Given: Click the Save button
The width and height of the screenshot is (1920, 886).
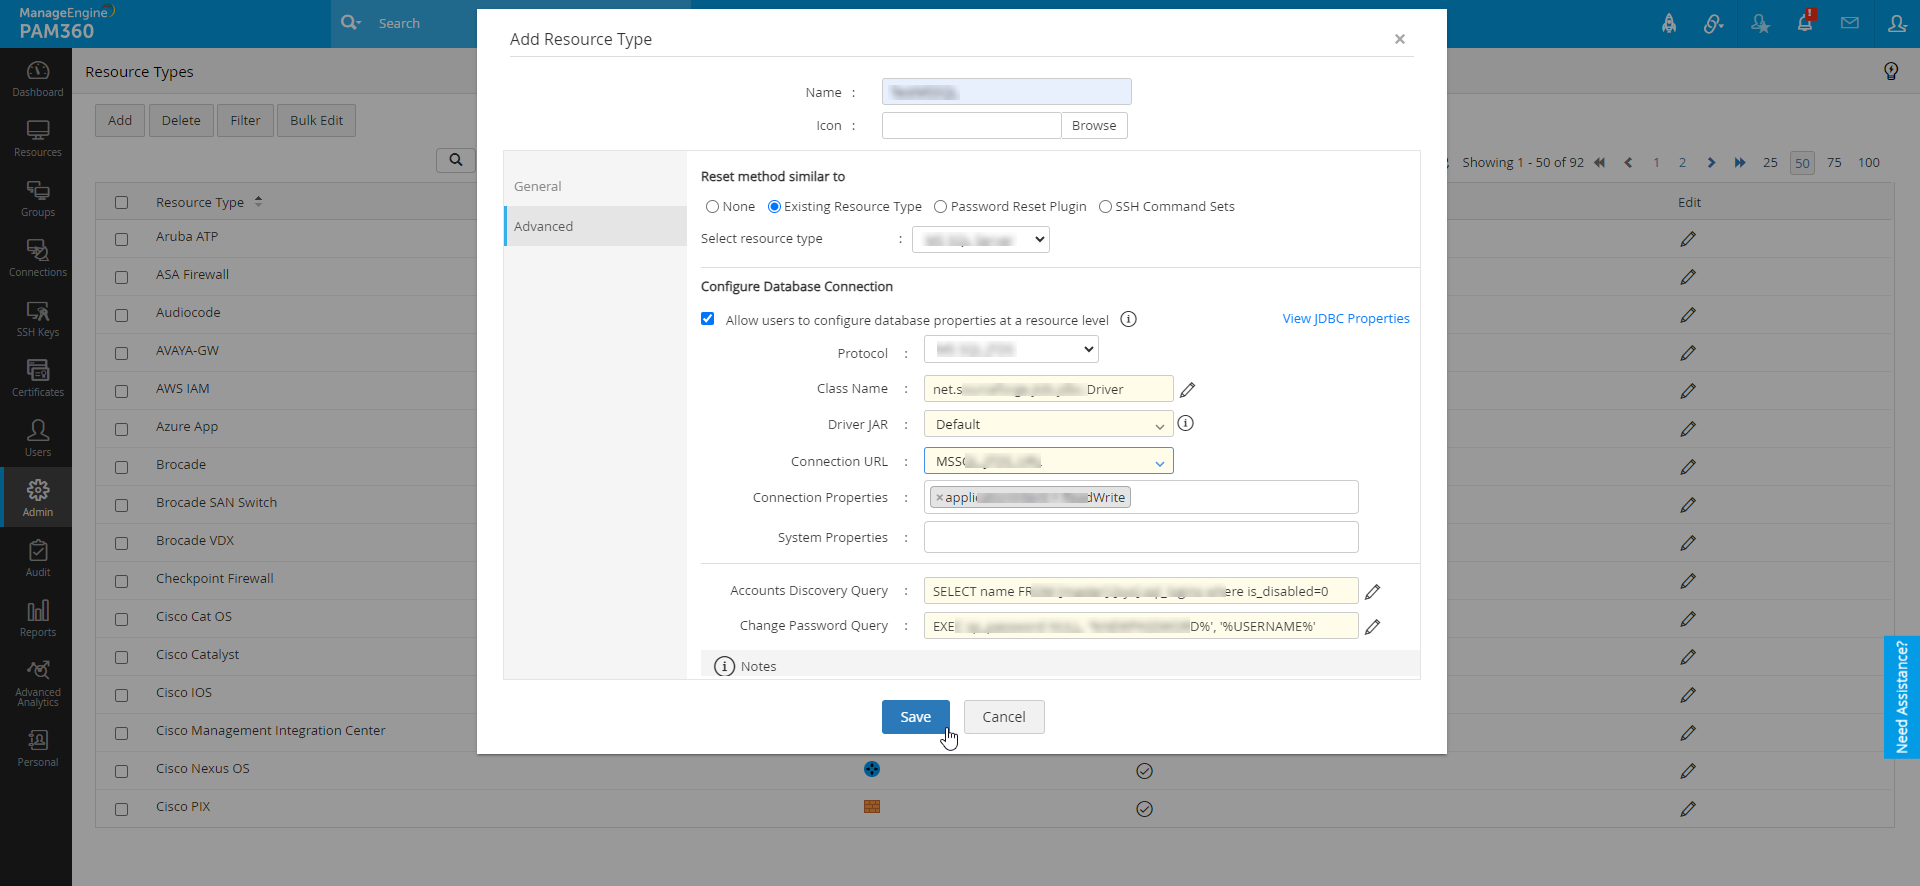Looking at the screenshot, I should pos(915,717).
